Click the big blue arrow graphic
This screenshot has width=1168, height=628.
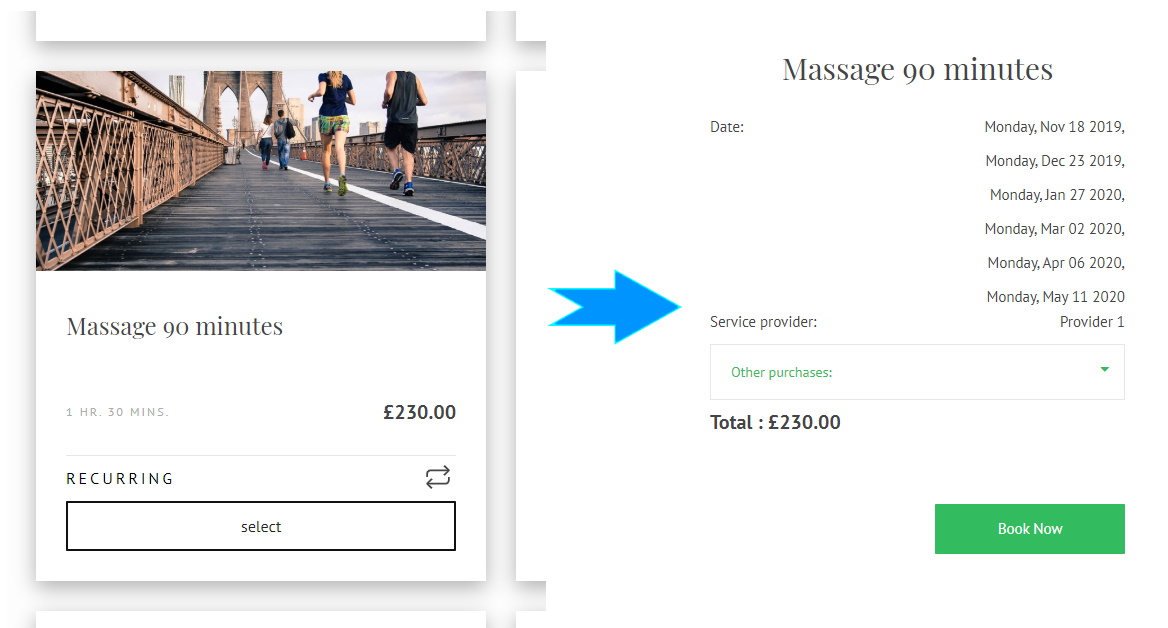(614, 306)
